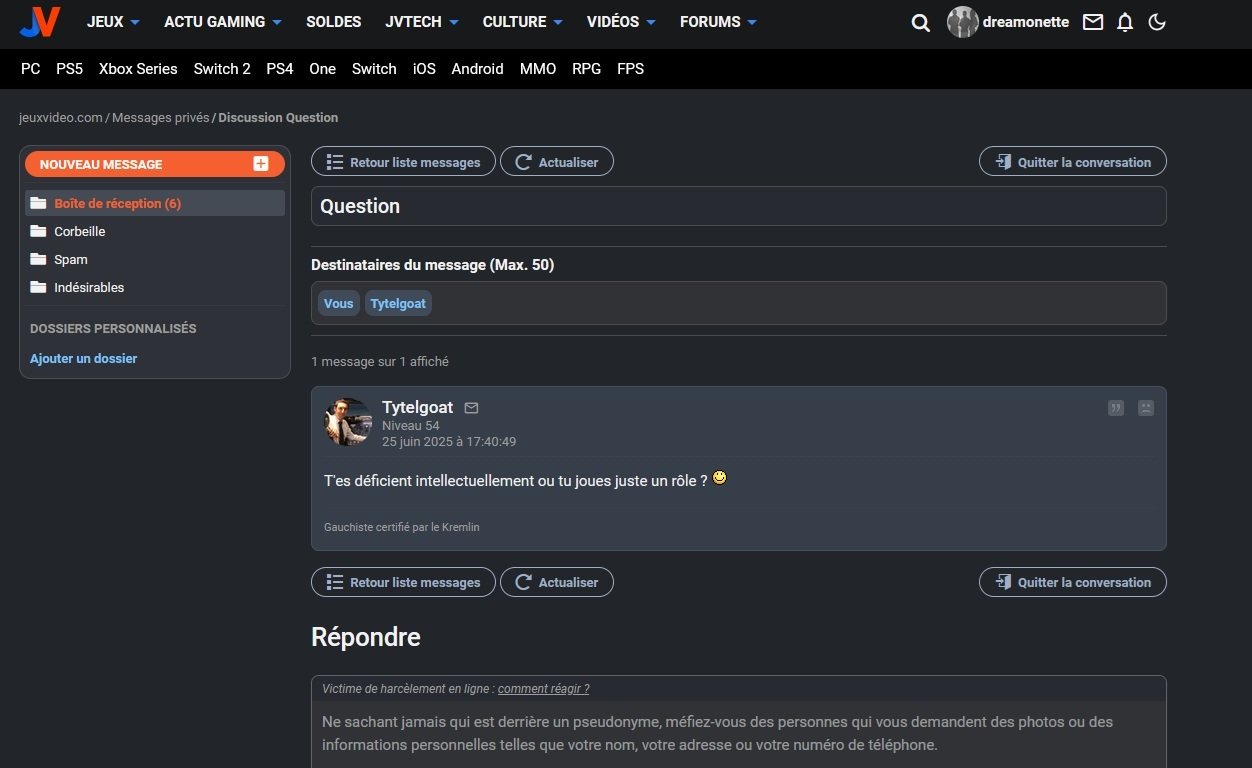Screen dimensions: 1252x768
Task: Go to the PC platform section
Action: 31,69
